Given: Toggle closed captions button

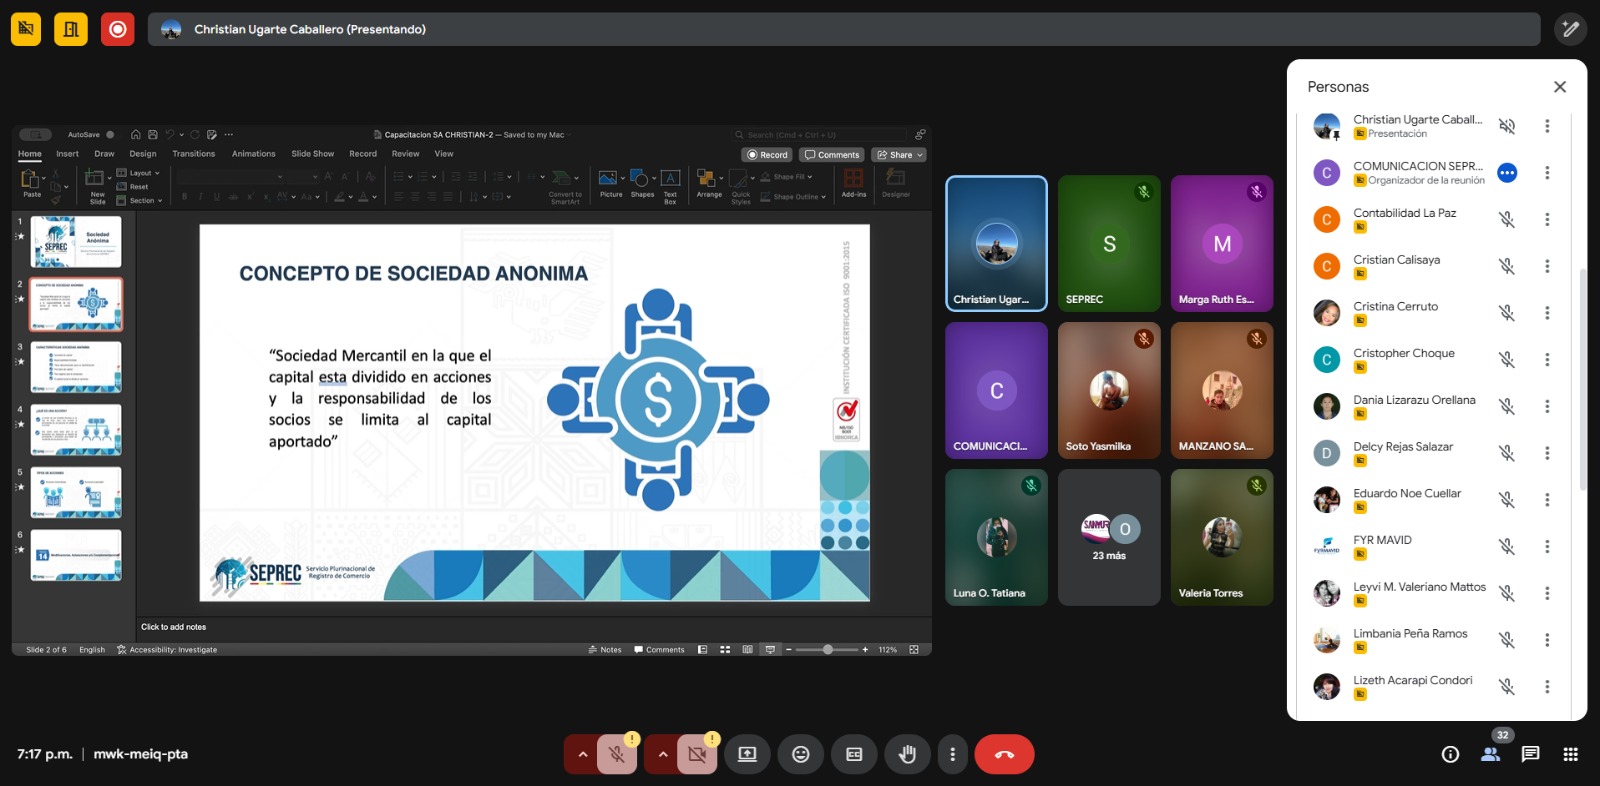Looking at the screenshot, I should (854, 755).
